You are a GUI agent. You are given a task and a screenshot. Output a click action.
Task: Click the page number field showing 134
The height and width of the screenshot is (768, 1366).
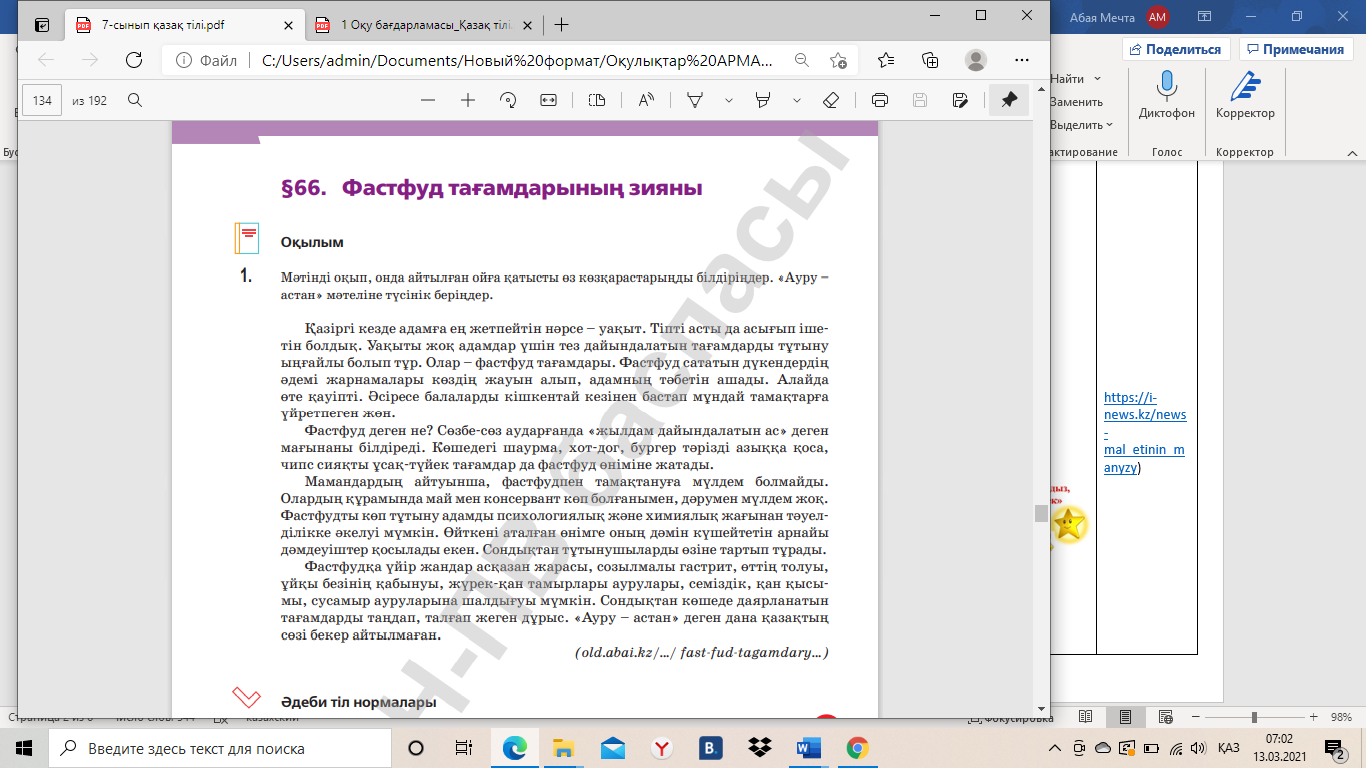pos(42,100)
